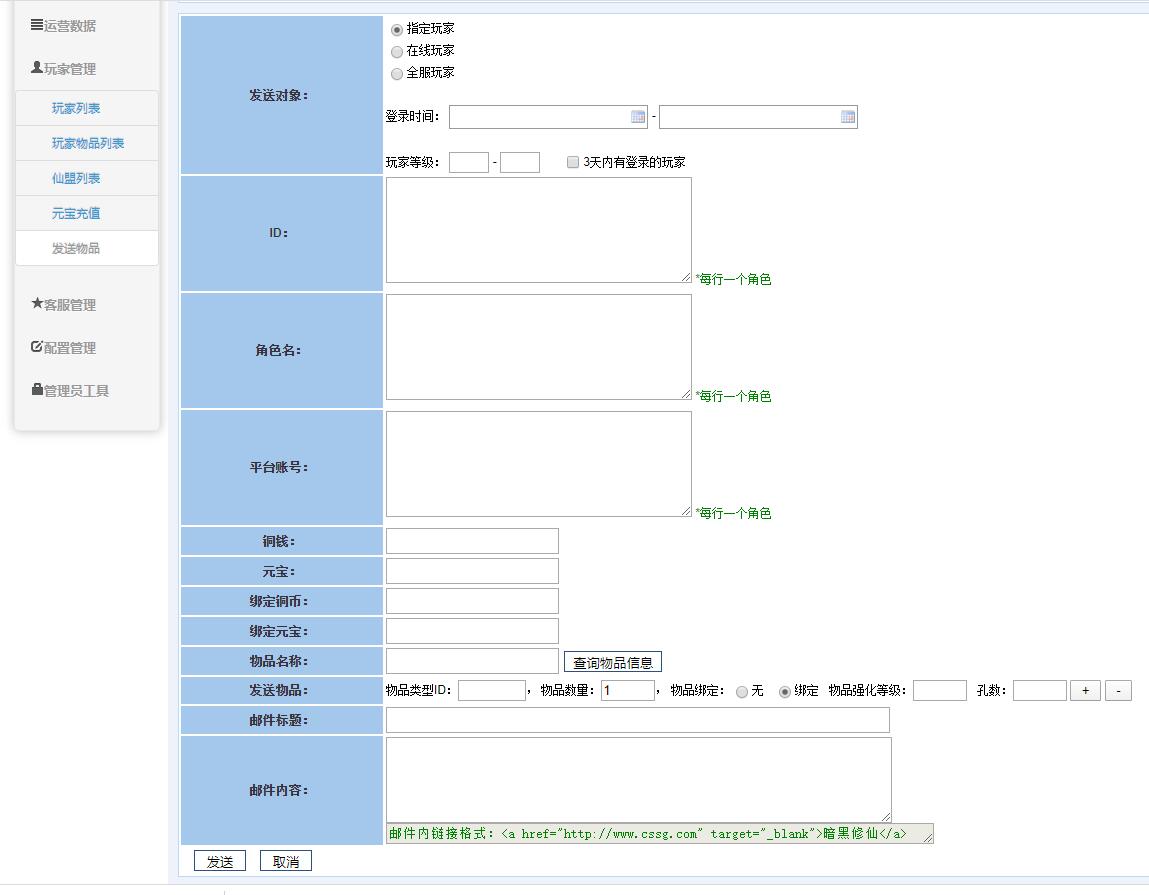Remove item row with minus button

click(1118, 690)
